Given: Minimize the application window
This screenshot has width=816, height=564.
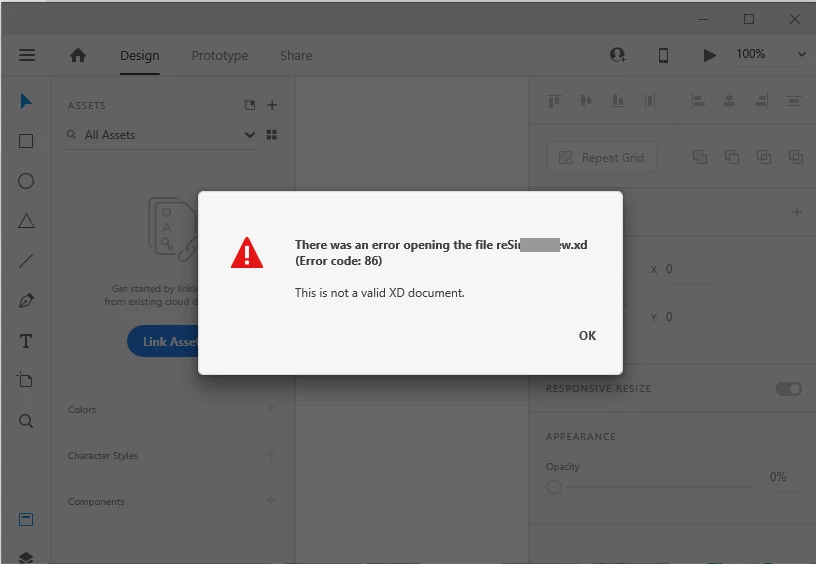Looking at the screenshot, I should 703,19.
